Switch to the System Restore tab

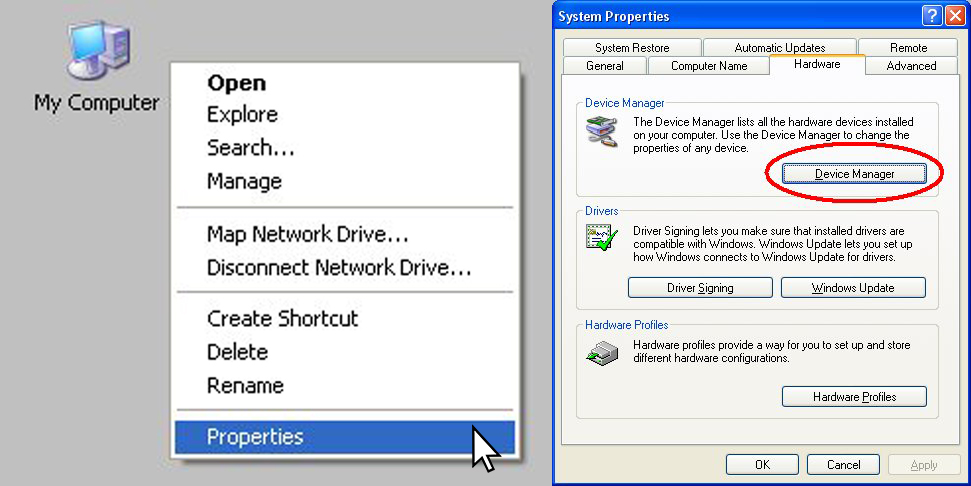[x=632, y=48]
